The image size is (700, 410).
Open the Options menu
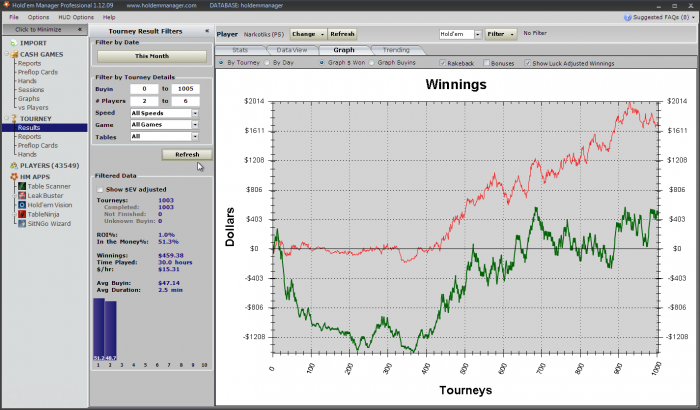(x=38, y=17)
